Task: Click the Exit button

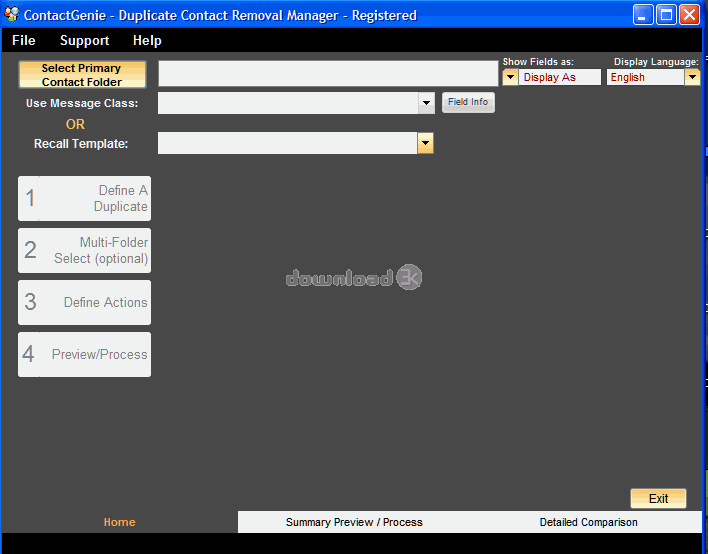Action: (658, 498)
